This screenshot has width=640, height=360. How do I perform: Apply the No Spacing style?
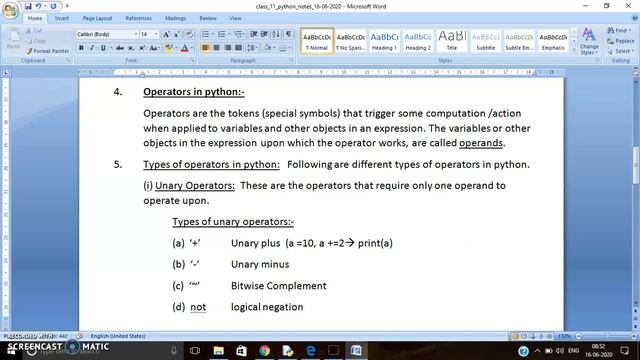(351, 40)
